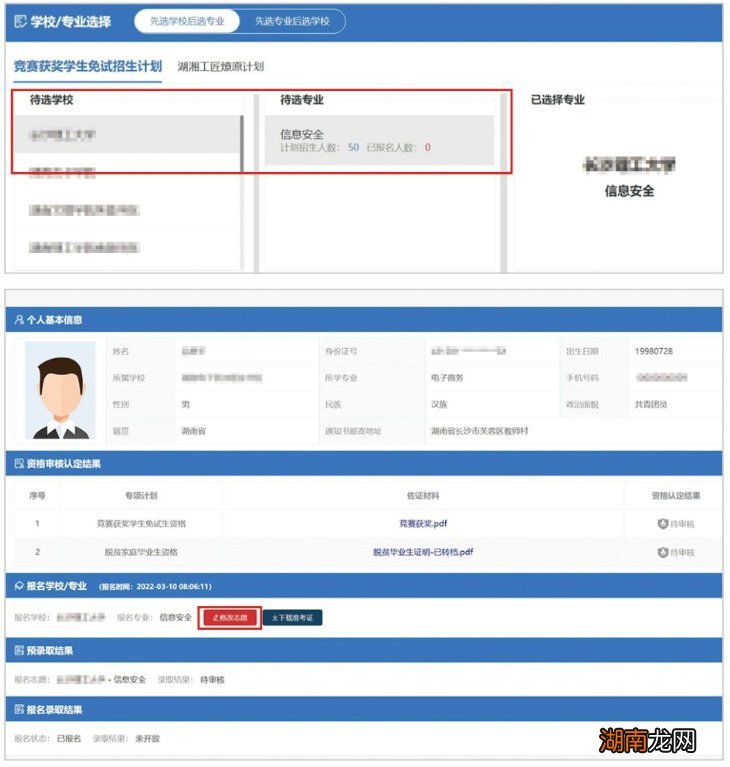Click the 预录取结果 section icon
This screenshot has height=767, width=730.
[19, 651]
